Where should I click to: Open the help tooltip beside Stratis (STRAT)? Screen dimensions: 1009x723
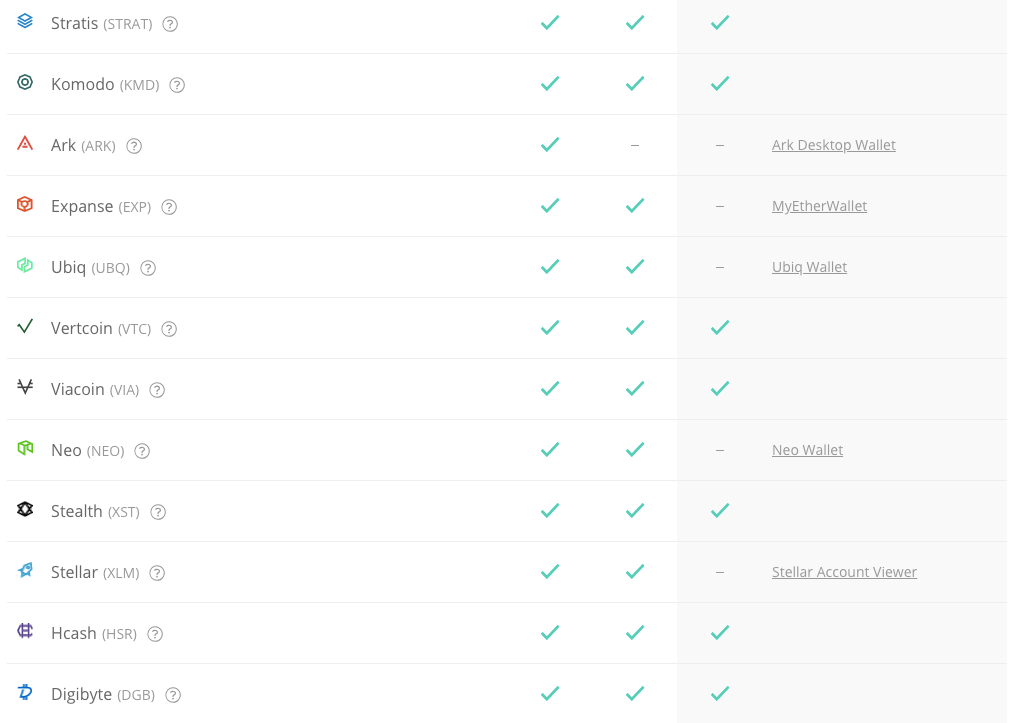[170, 24]
